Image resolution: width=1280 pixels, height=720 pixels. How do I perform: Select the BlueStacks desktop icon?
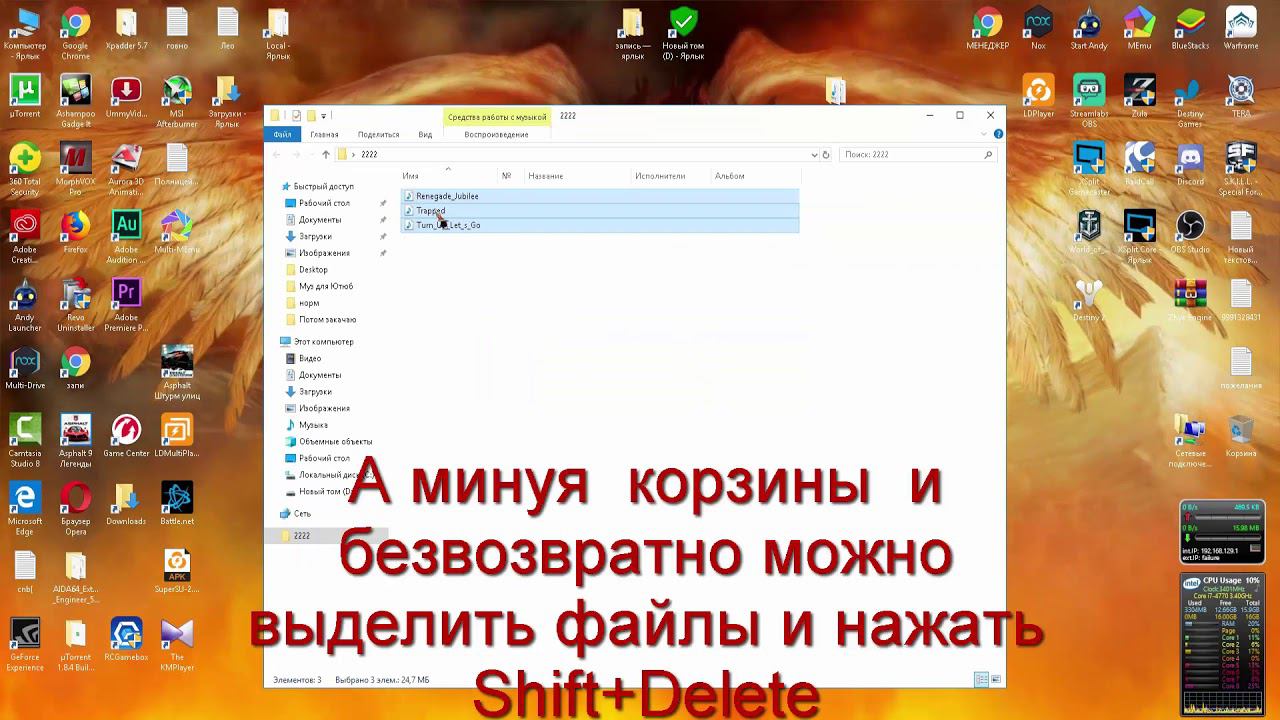1190,28
